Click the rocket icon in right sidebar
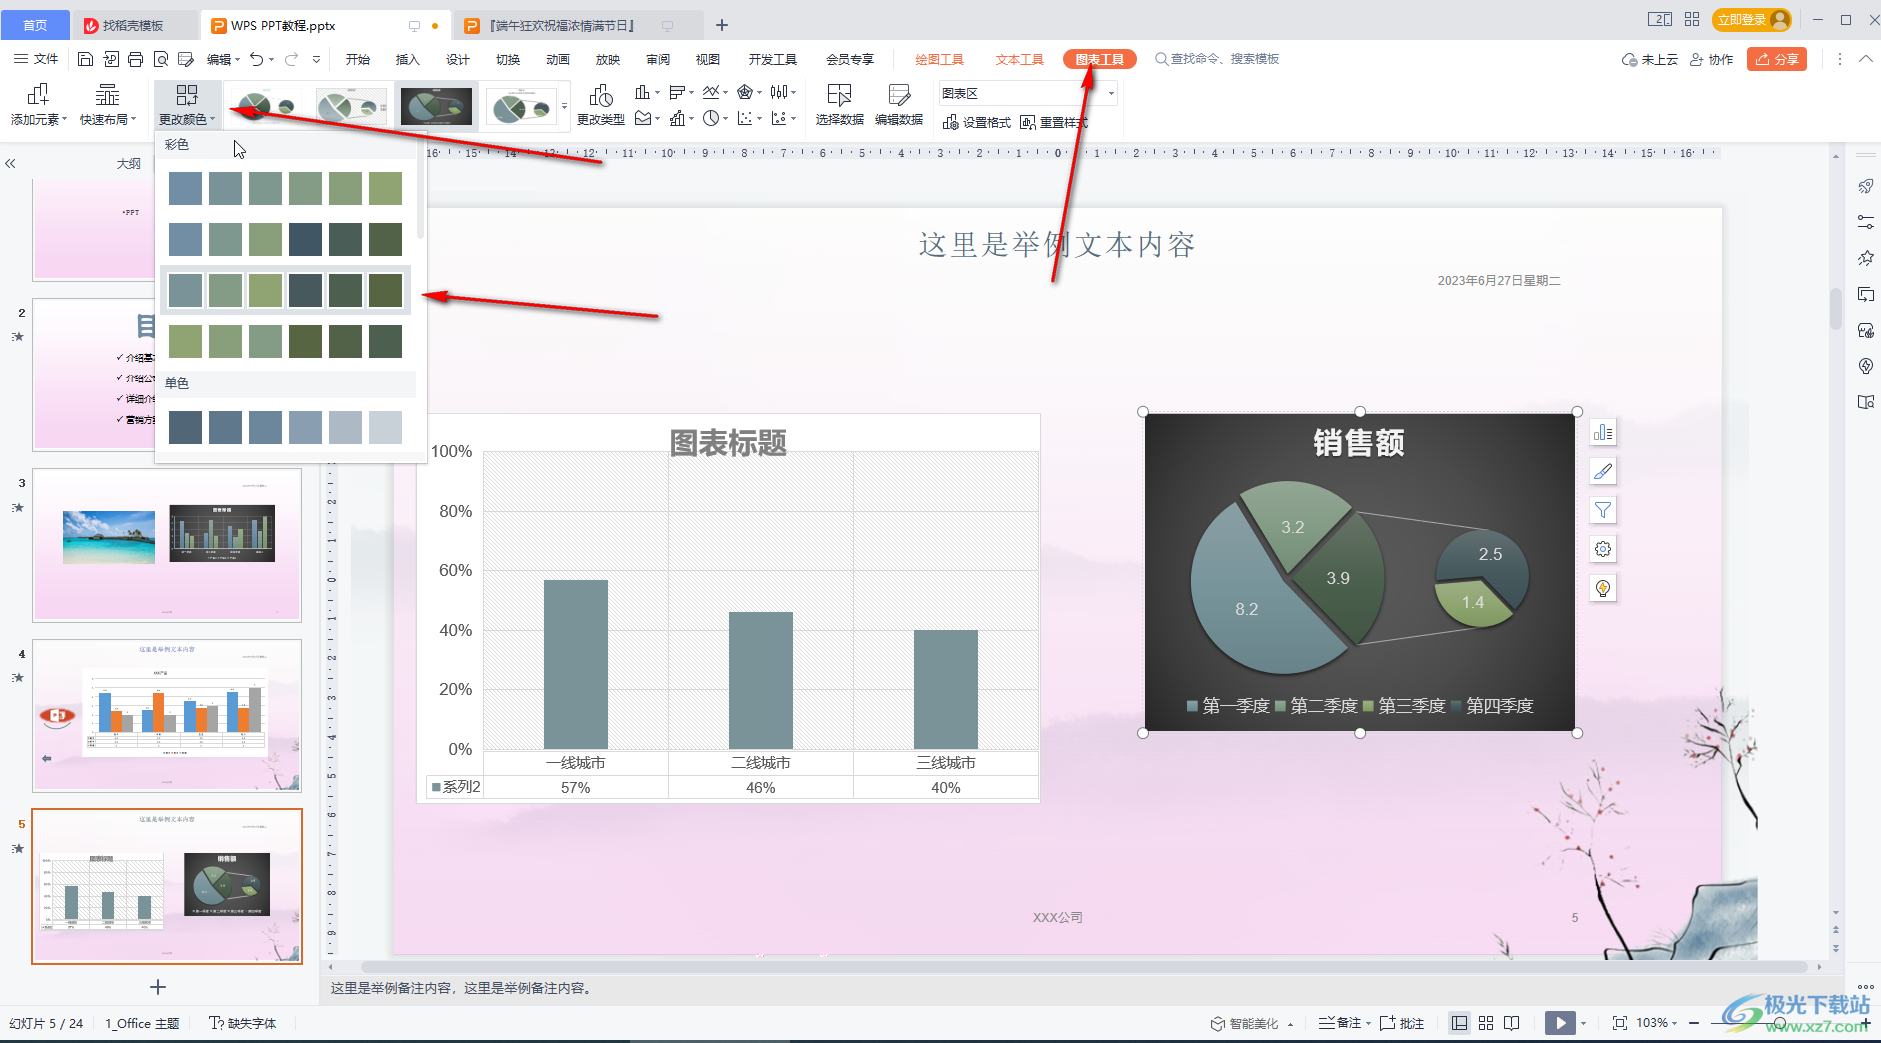 click(1866, 186)
